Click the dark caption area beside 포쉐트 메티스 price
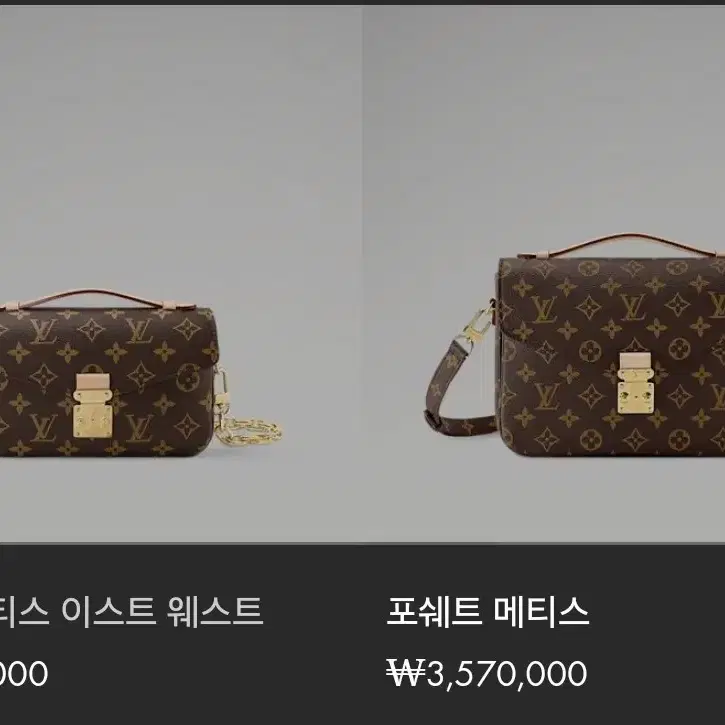This screenshot has width=725, height=725. [657, 673]
